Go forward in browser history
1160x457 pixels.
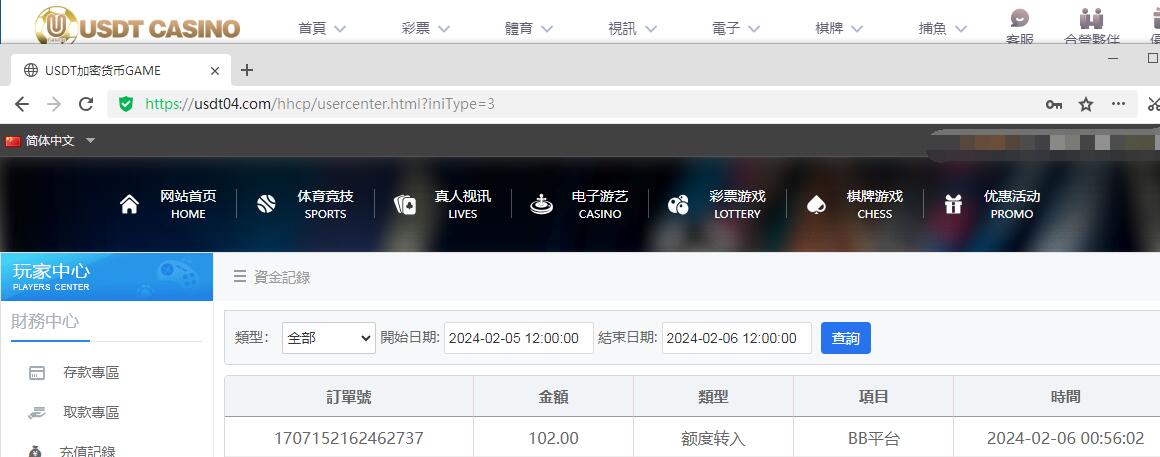[x=54, y=104]
